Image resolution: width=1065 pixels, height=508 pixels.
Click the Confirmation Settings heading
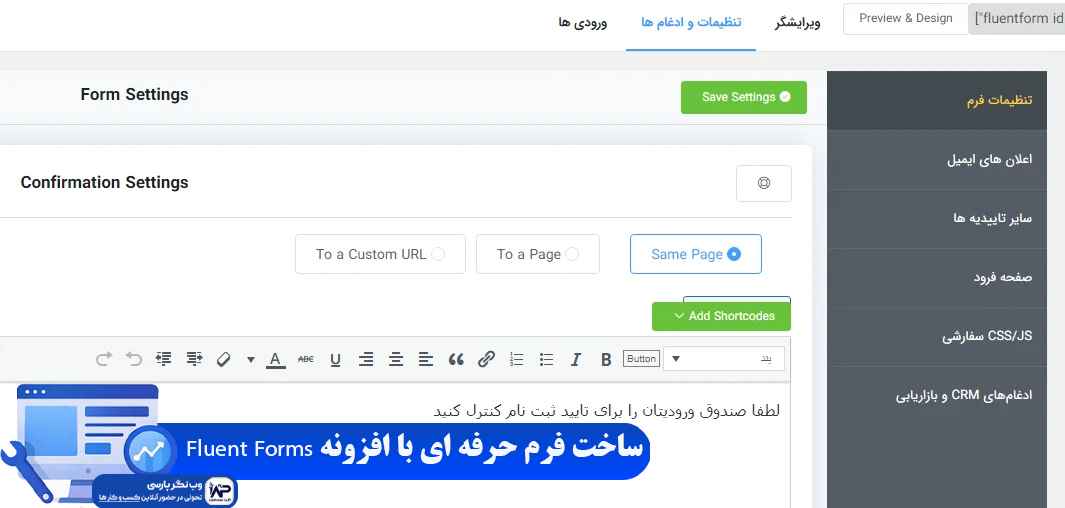[x=105, y=183]
